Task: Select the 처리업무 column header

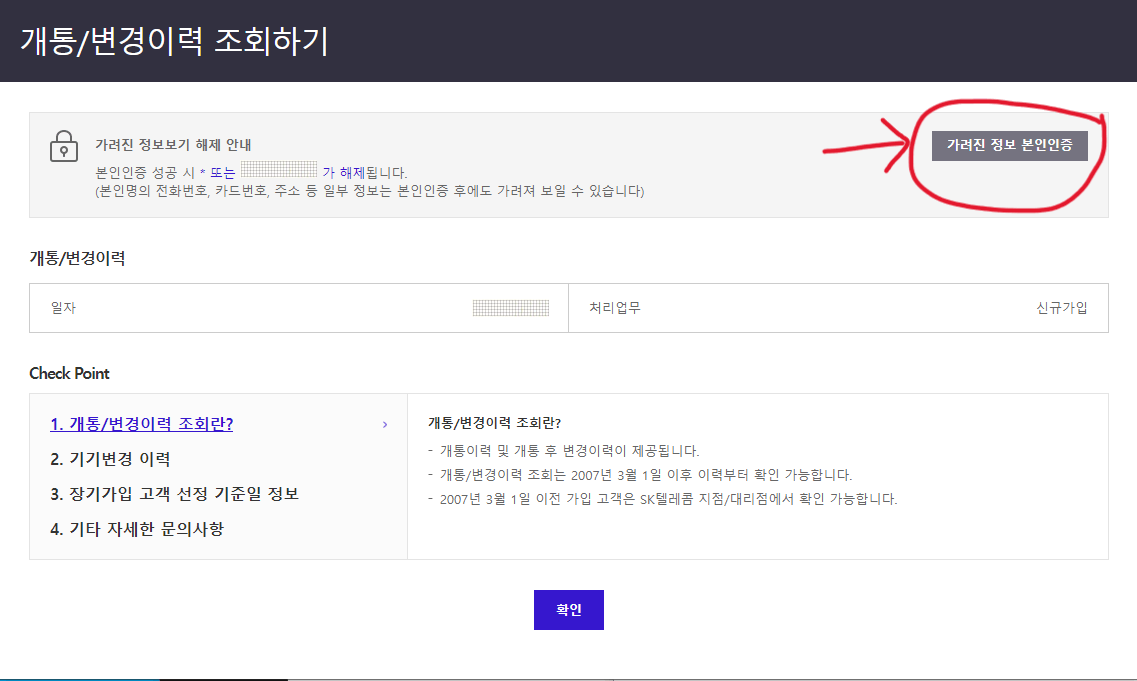Action: 612,308
